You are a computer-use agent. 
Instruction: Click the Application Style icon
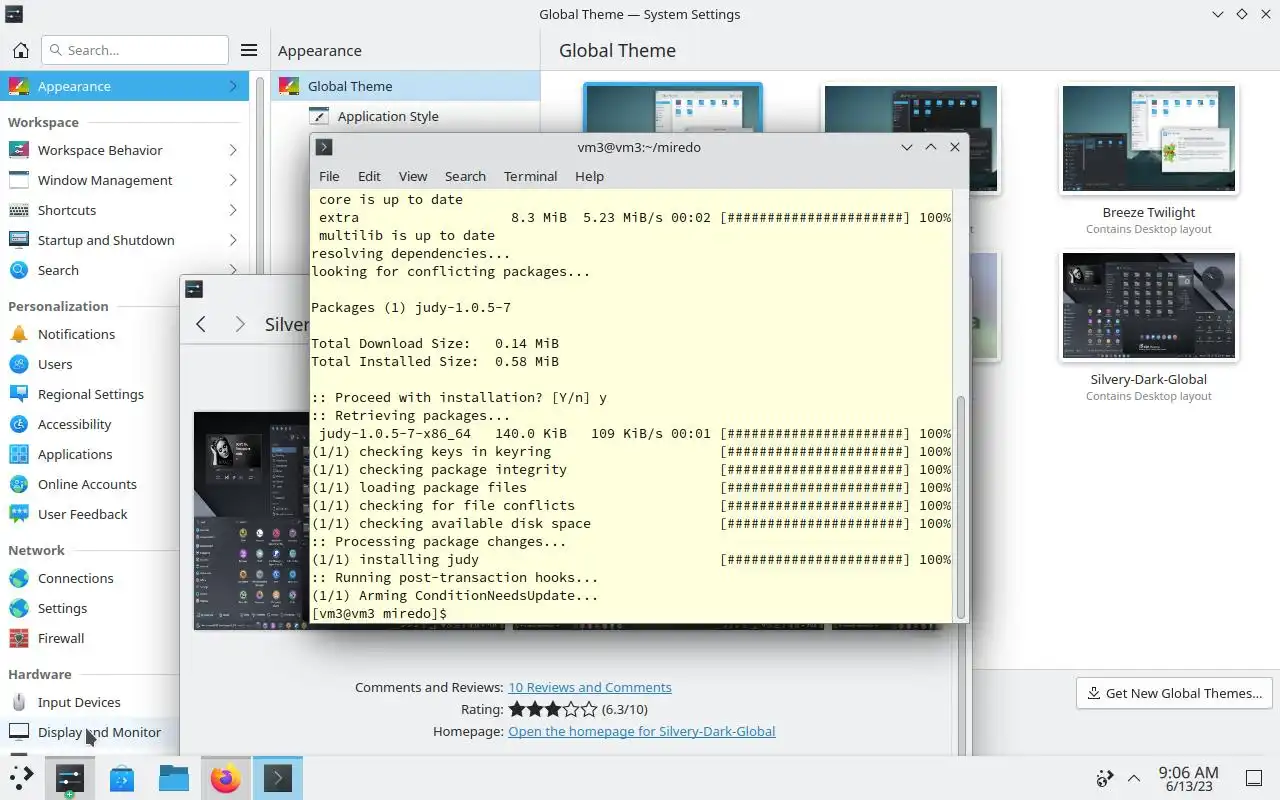click(319, 116)
